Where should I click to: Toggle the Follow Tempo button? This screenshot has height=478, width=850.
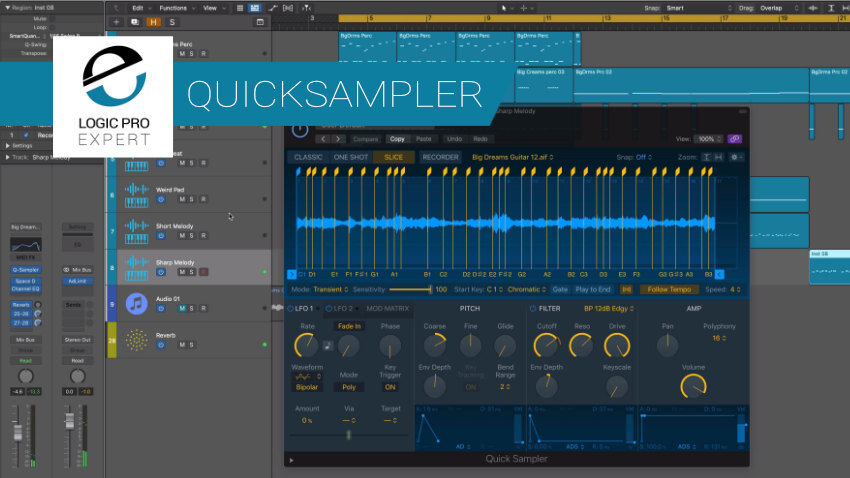tap(669, 289)
